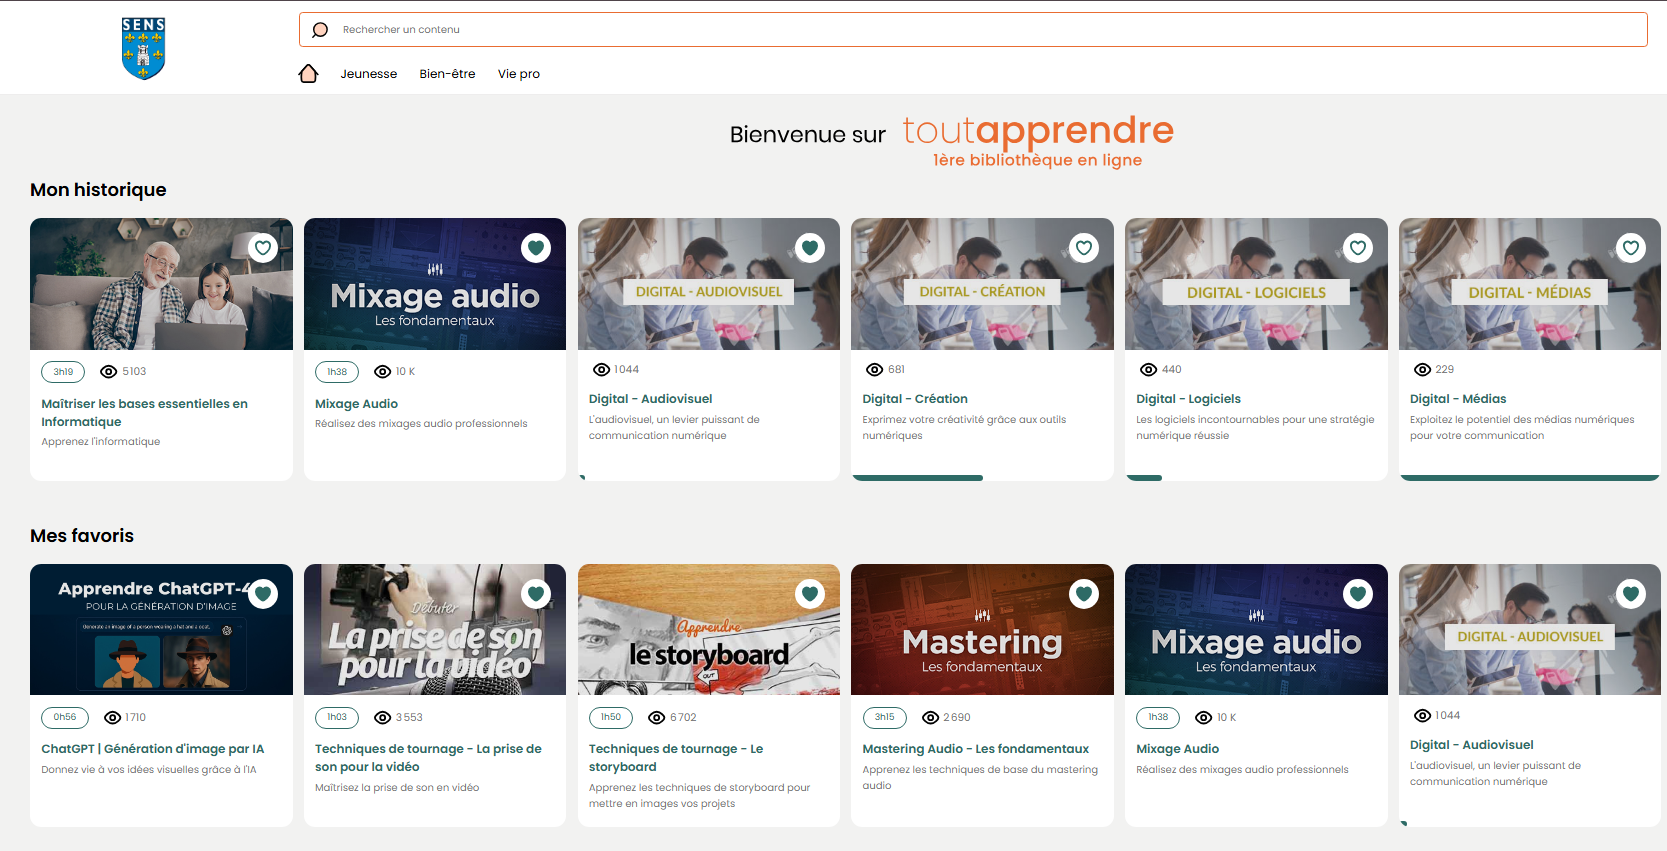The width and height of the screenshot is (1667, 851).
Task: Click eye views icon next to 6702
Action: (657, 718)
